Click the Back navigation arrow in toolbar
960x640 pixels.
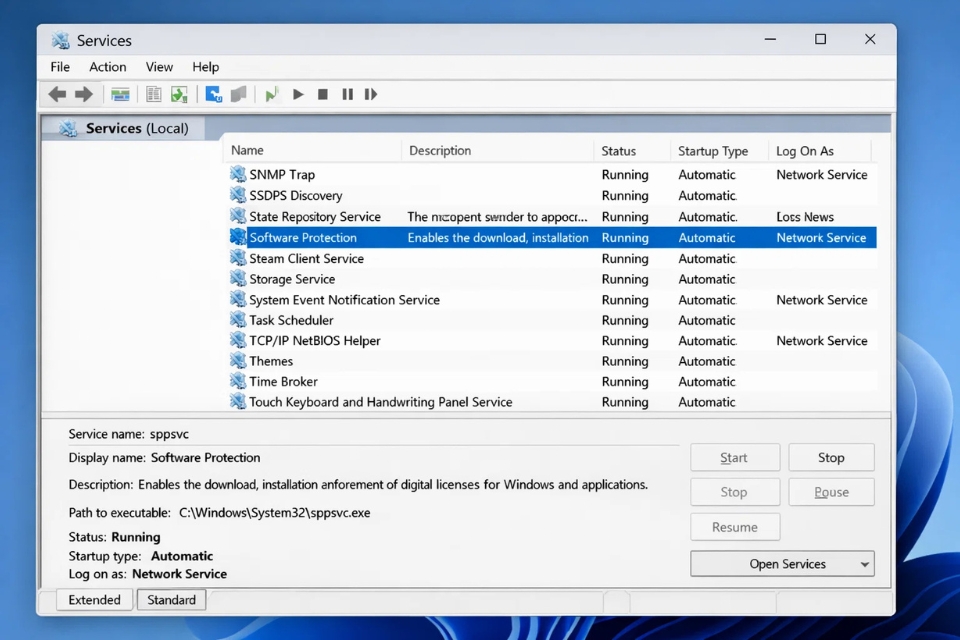[57, 93]
